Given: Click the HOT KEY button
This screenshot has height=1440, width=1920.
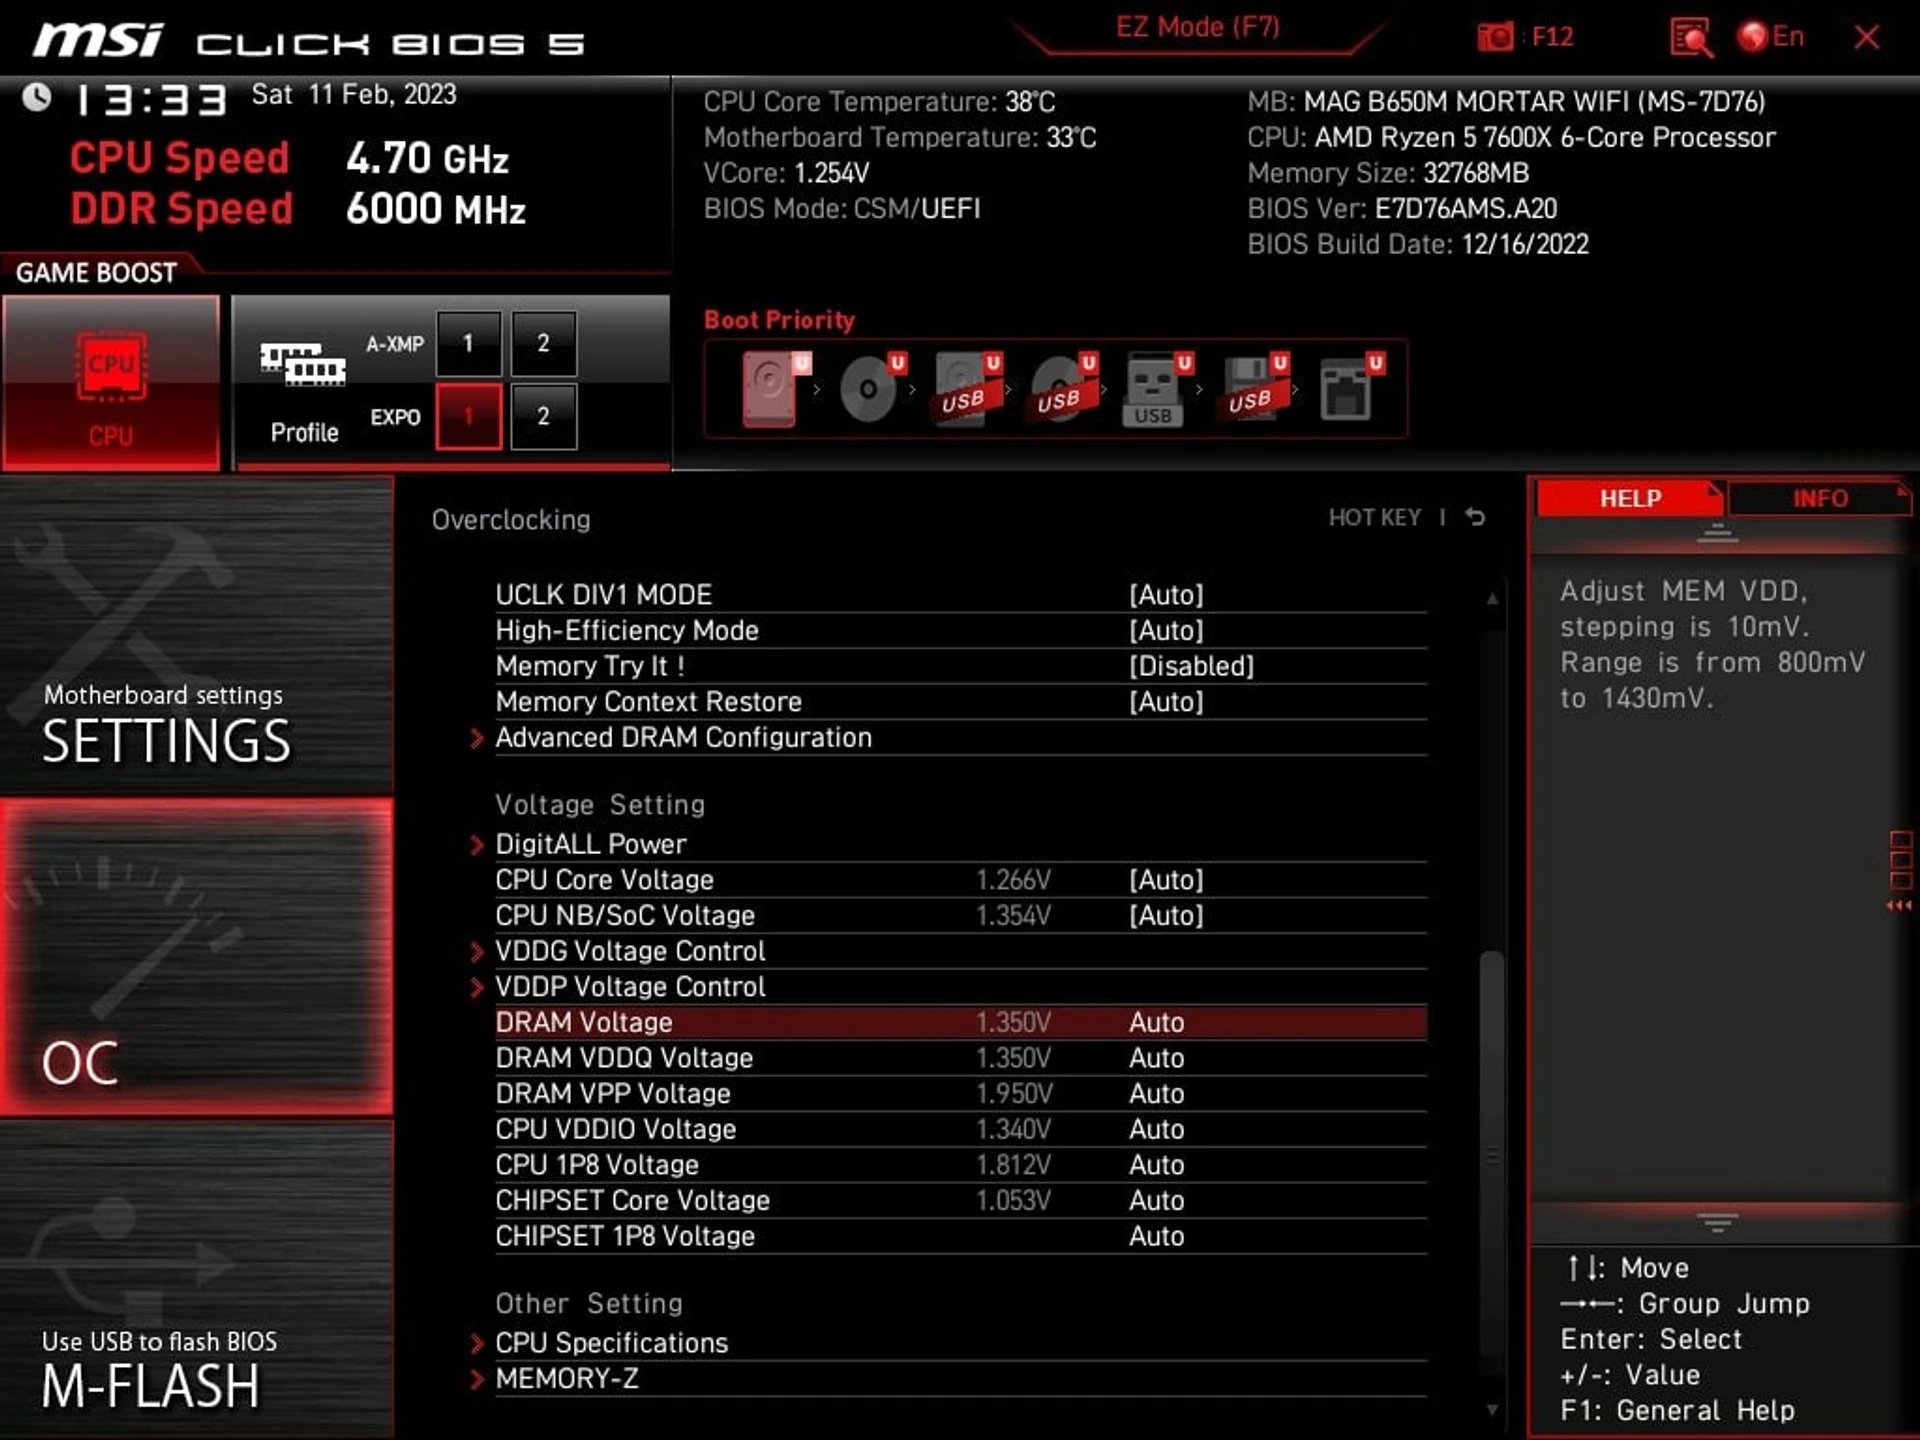Looking at the screenshot, I should (x=1374, y=518).
